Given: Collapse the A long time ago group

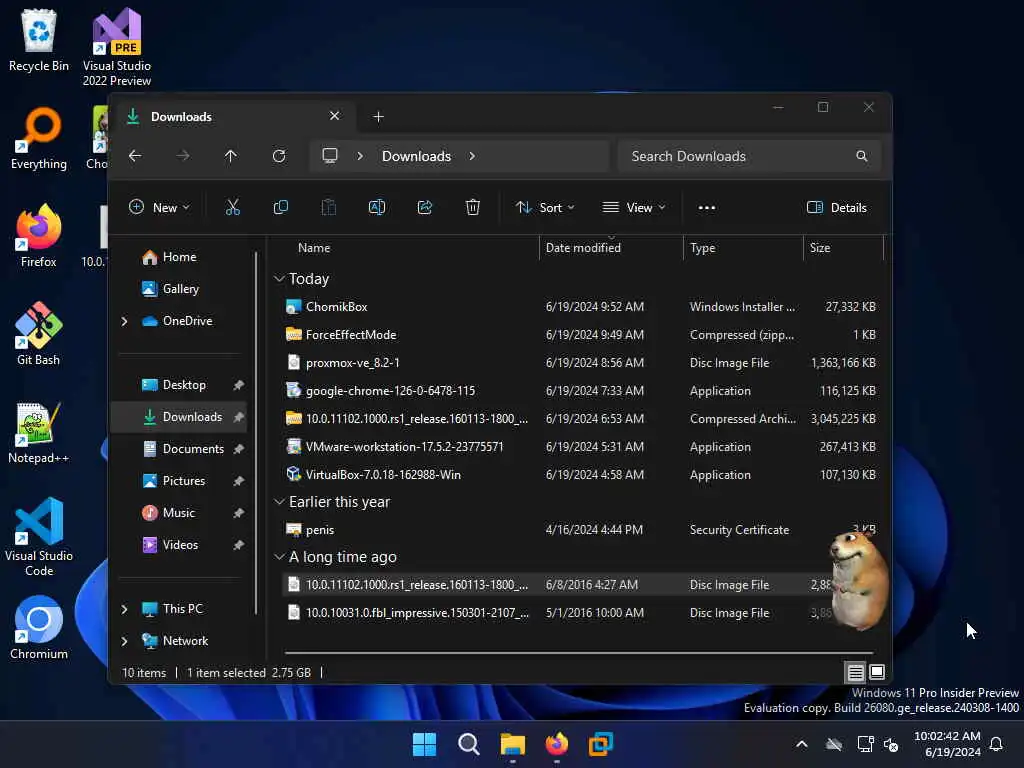Looking at the screenshot, I should click(279, 556).
